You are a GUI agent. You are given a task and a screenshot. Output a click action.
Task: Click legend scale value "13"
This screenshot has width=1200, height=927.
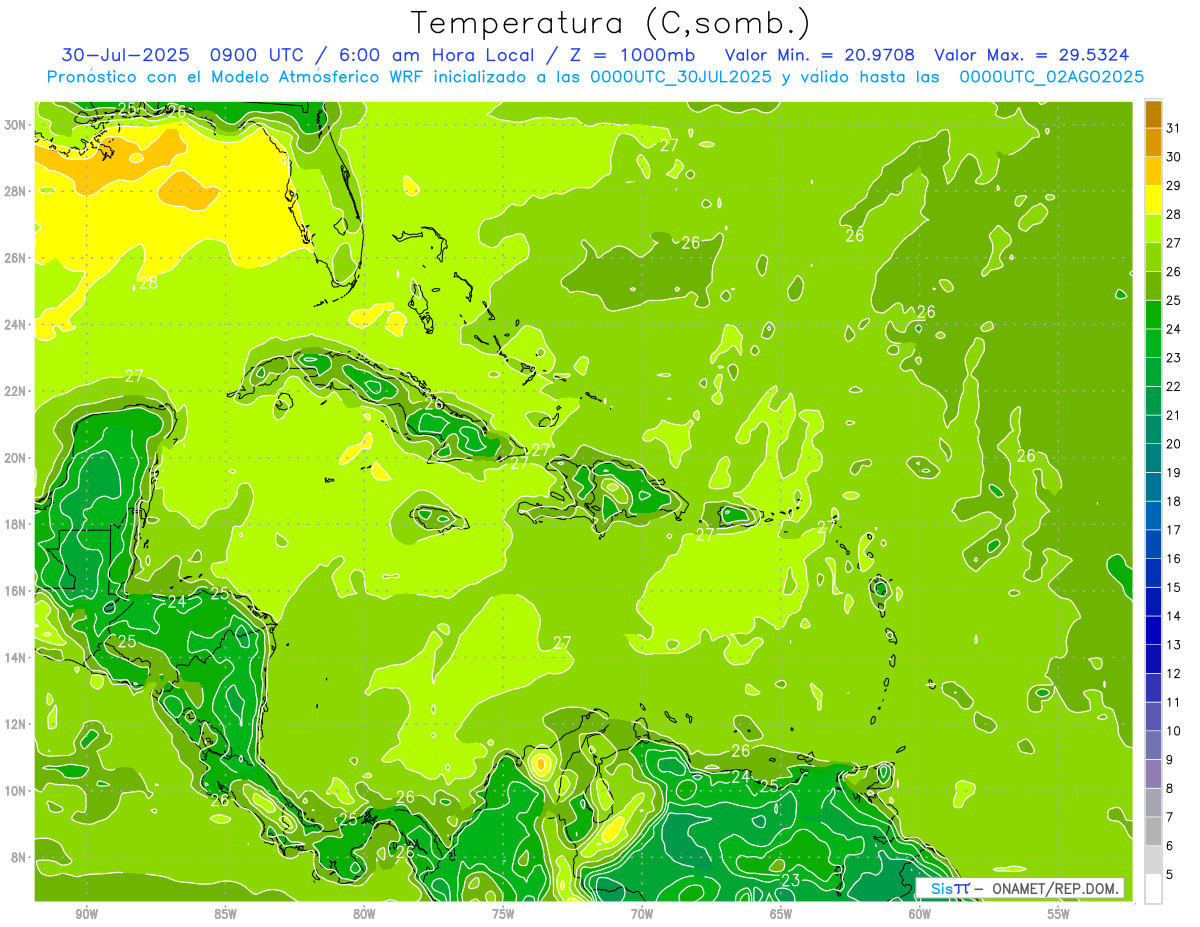coord(1174,645)
